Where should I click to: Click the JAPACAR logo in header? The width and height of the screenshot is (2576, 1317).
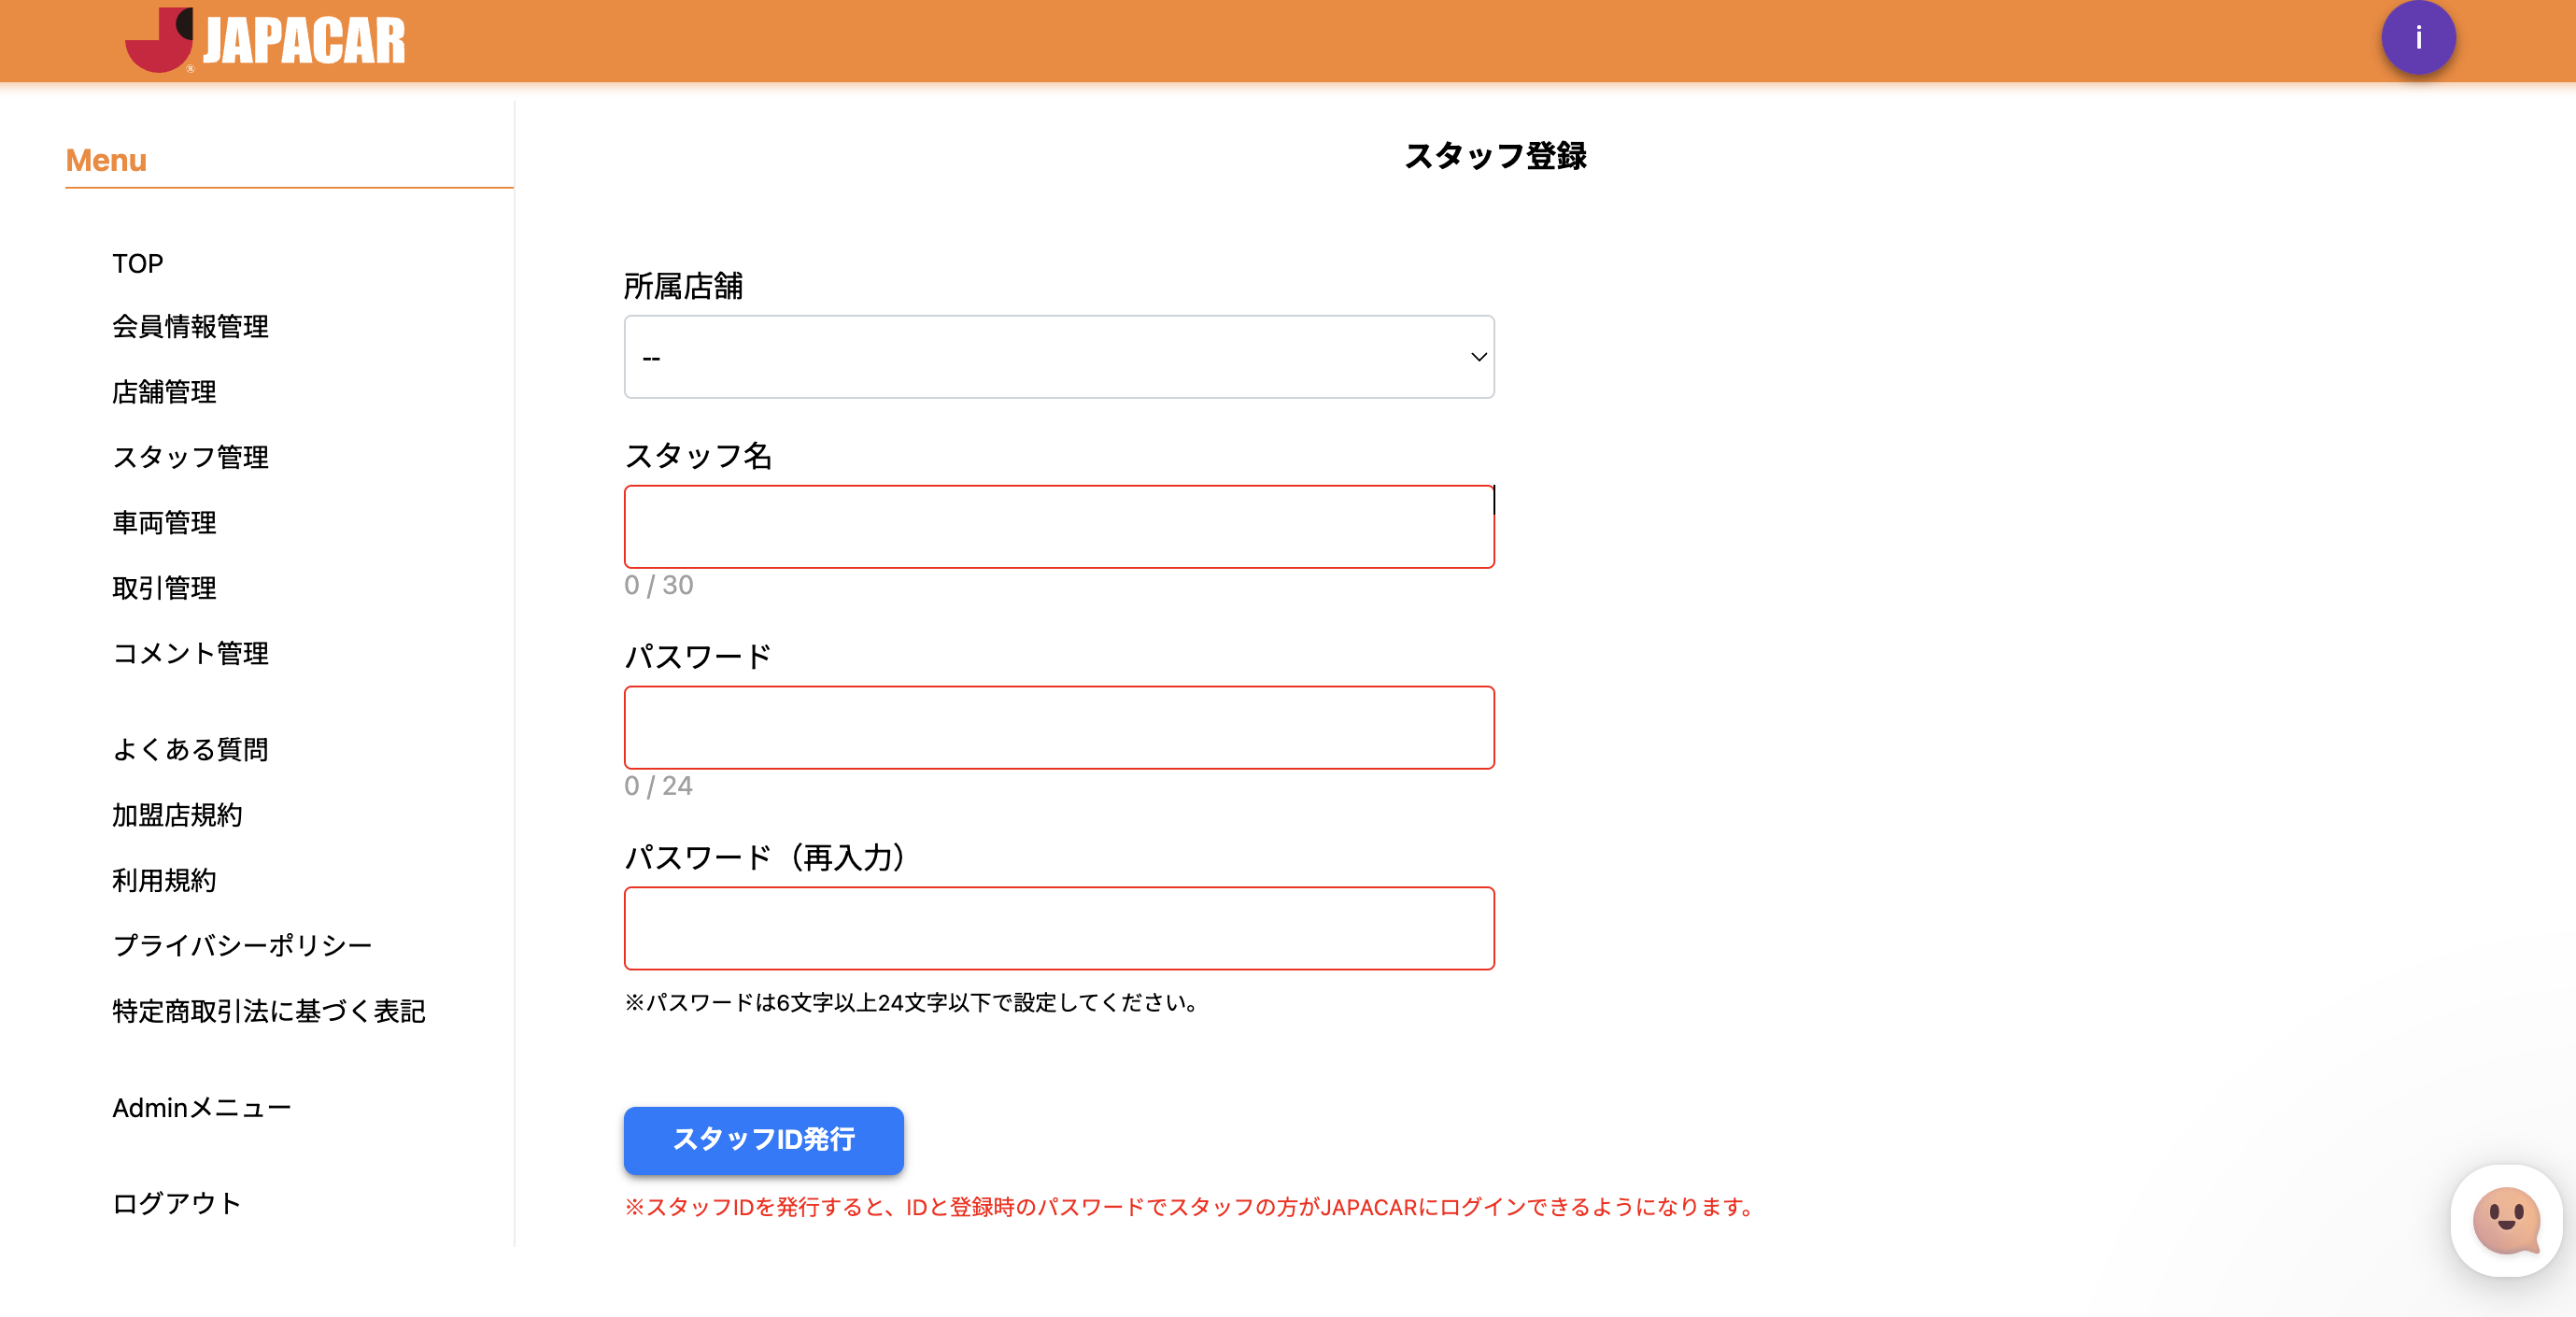click(x=265, y=40)
